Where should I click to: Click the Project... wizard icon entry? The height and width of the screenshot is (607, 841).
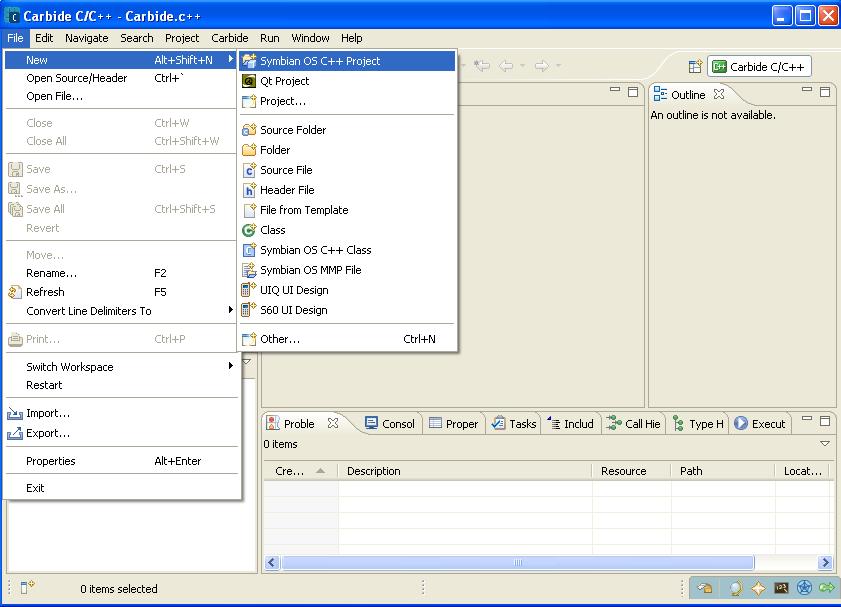347,101
